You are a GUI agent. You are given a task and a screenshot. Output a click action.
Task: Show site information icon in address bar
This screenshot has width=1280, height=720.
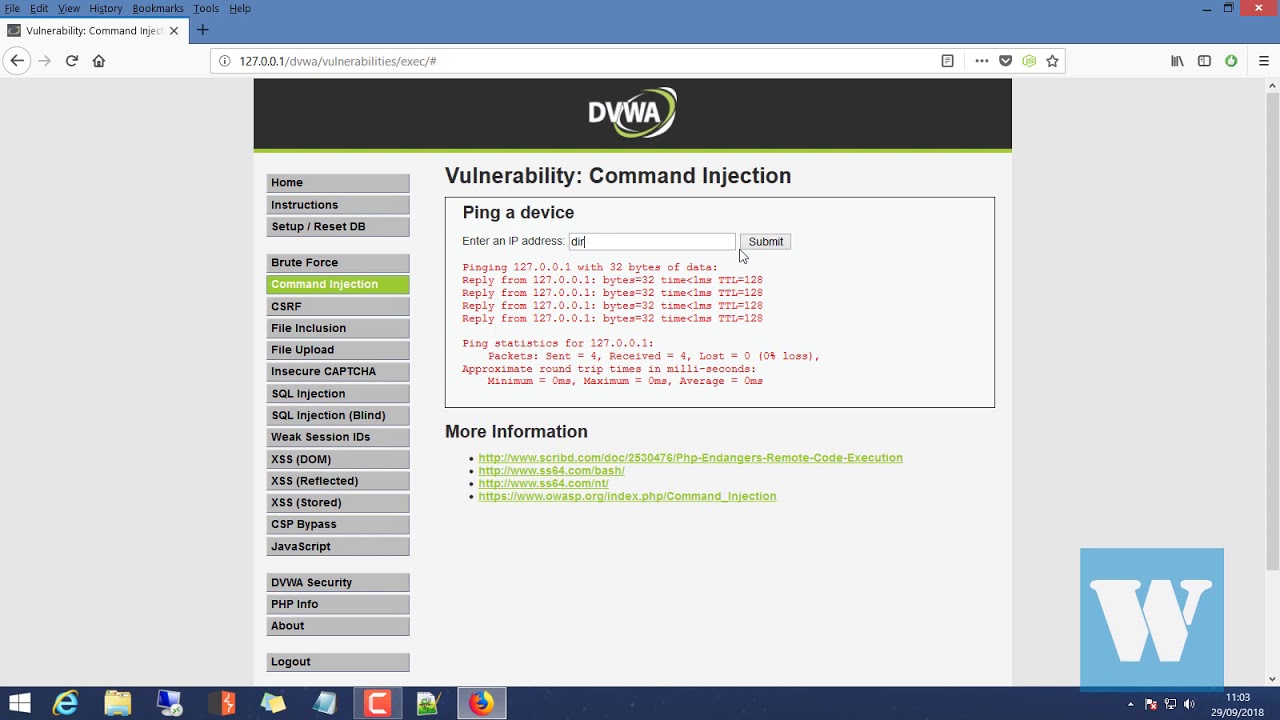[x=224, y=61]
